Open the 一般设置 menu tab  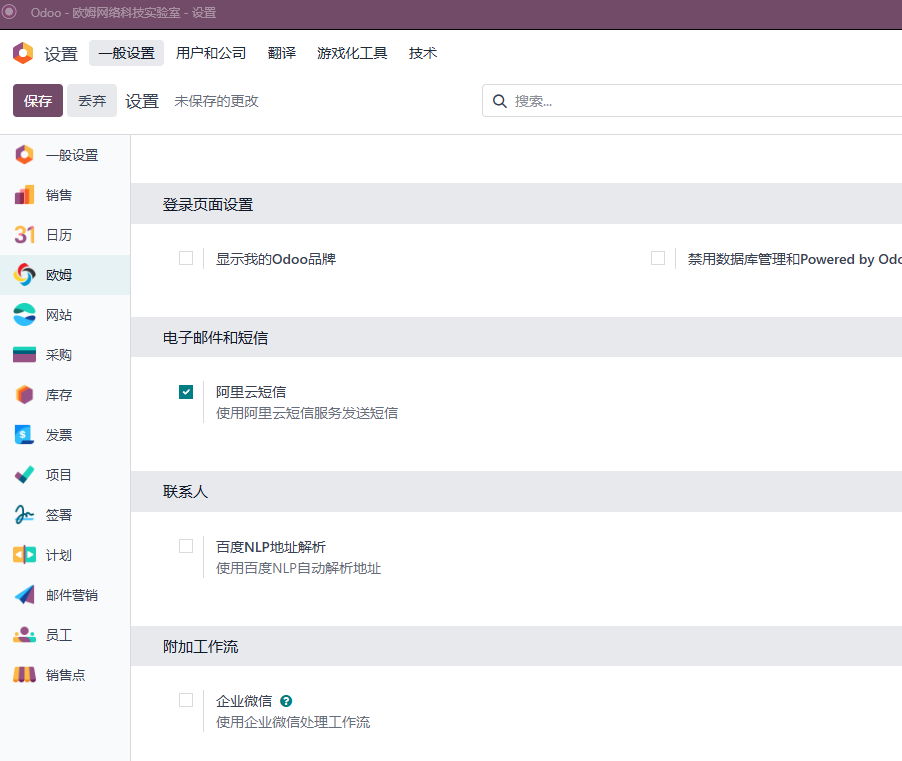coord(127,53)
